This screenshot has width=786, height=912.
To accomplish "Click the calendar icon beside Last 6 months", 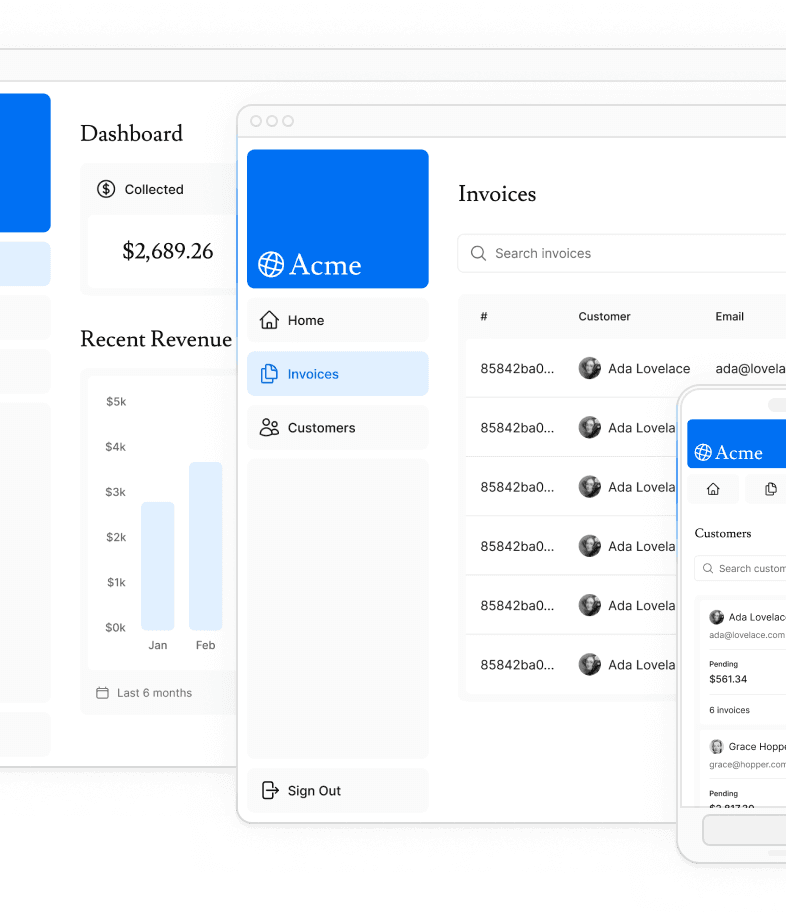I will [x=102, y=693].
